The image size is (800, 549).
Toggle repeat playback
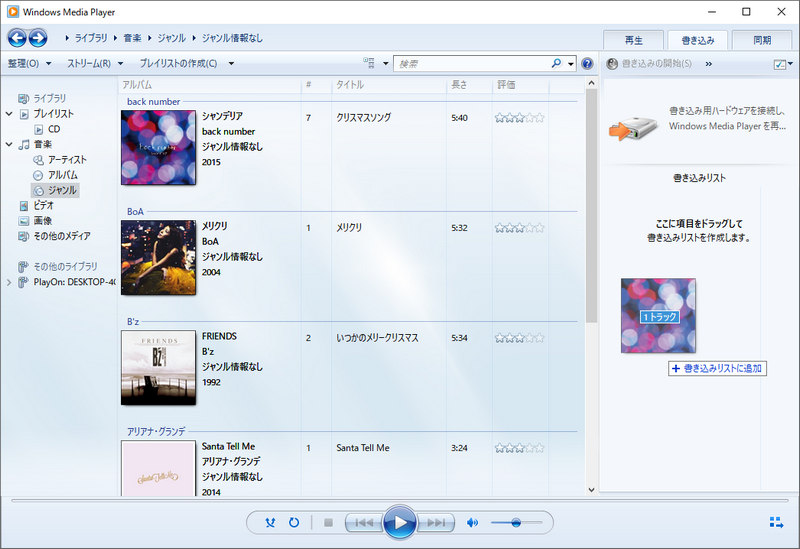pos(294,522)
